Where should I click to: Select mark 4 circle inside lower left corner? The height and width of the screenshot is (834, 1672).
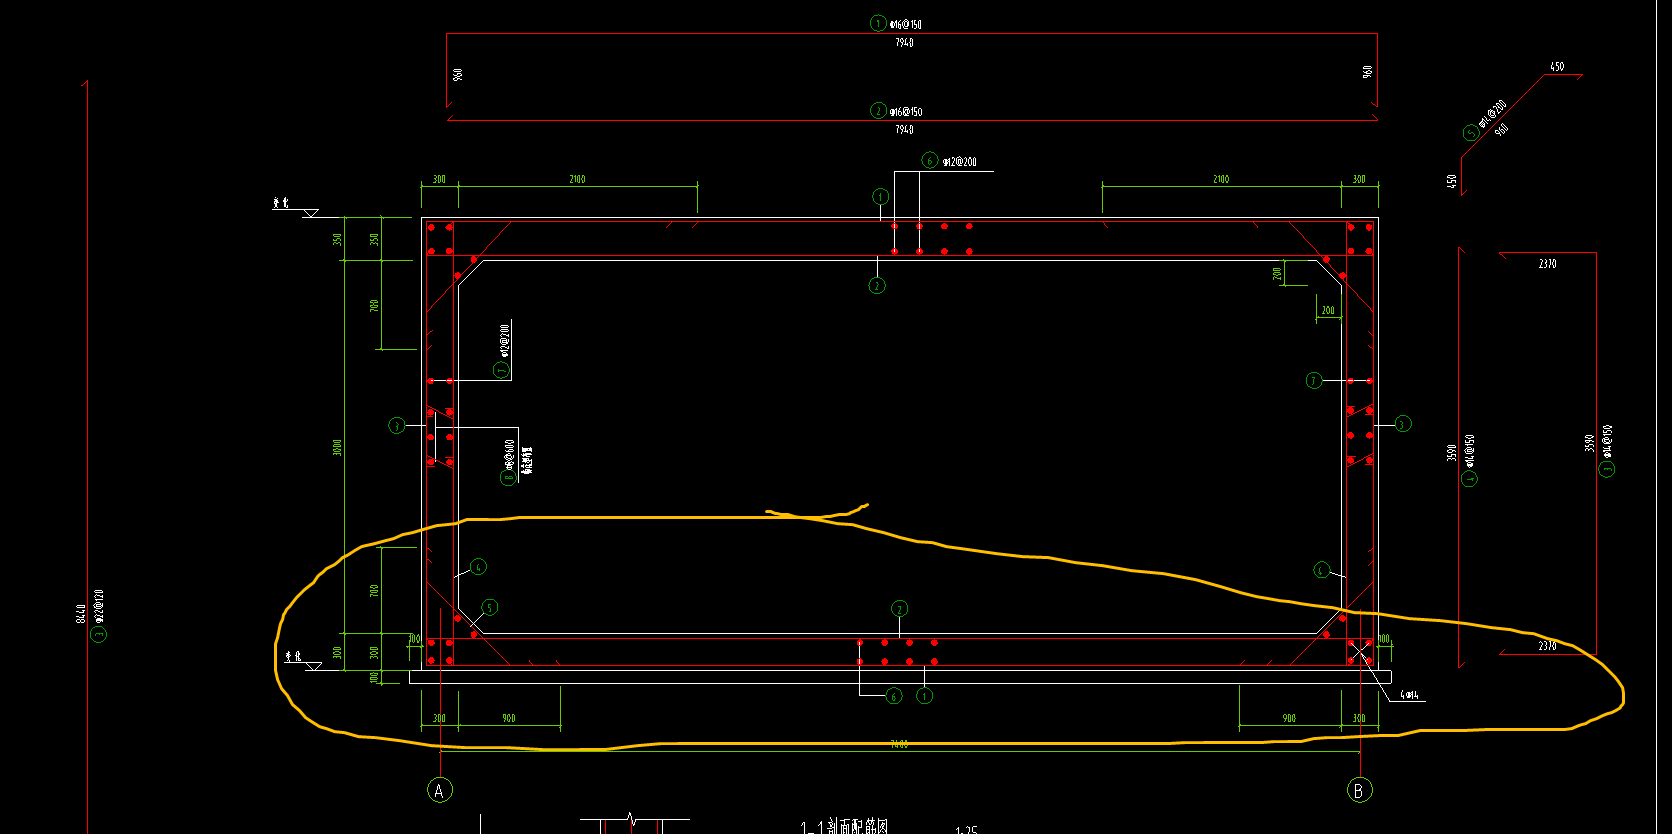[x=478, y=567]
